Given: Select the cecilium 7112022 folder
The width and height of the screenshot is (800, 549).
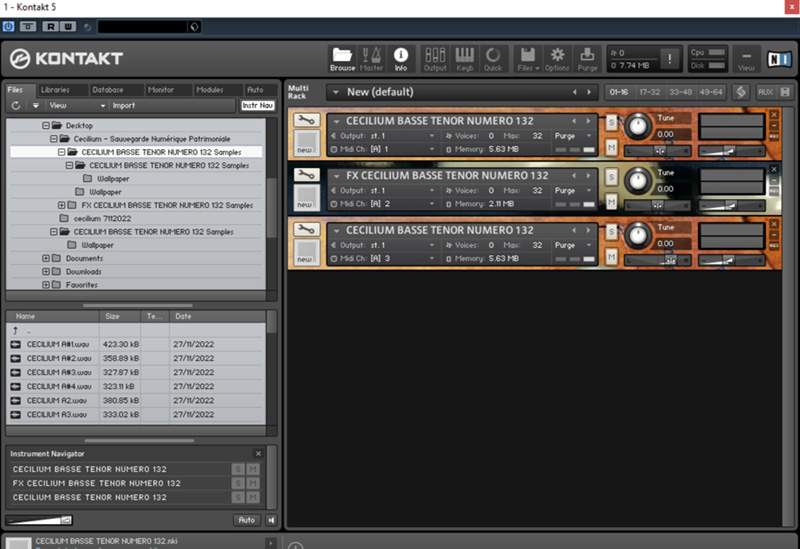Looking at the screenshot, I should pyautogui.click(x=102, y=218).
